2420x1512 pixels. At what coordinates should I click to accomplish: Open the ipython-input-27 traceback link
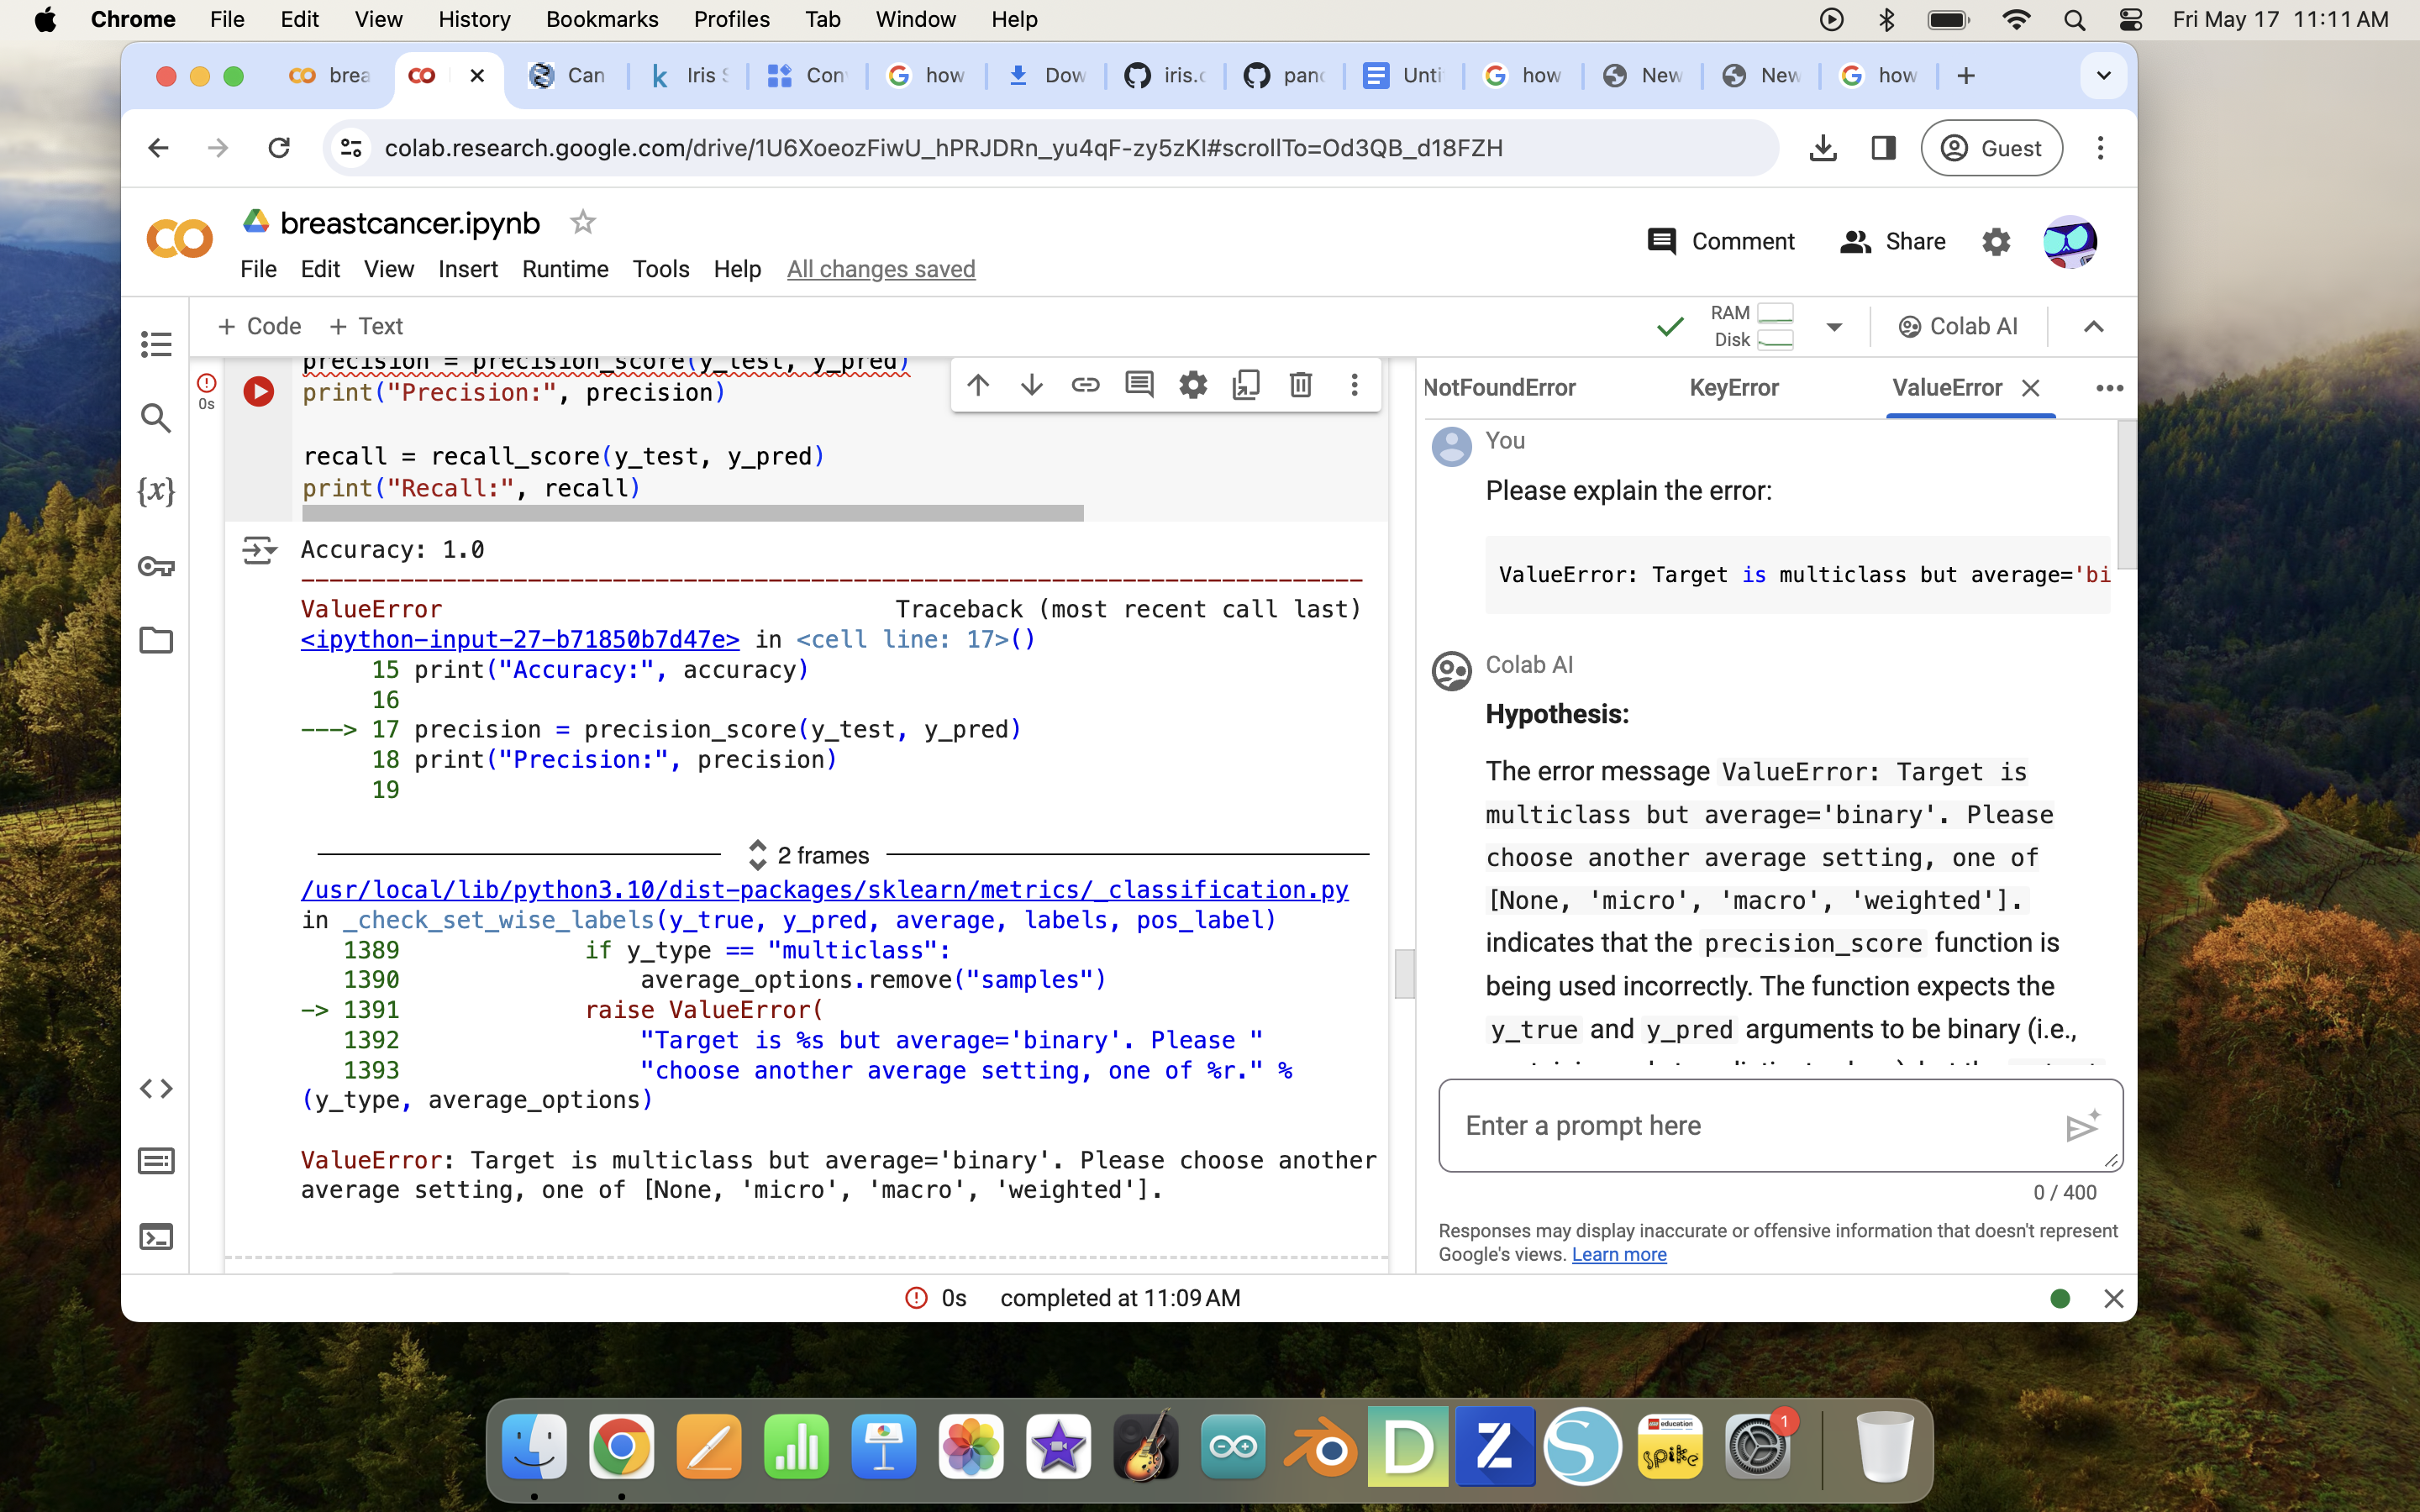pyautogui.click(x=520, y=640)
